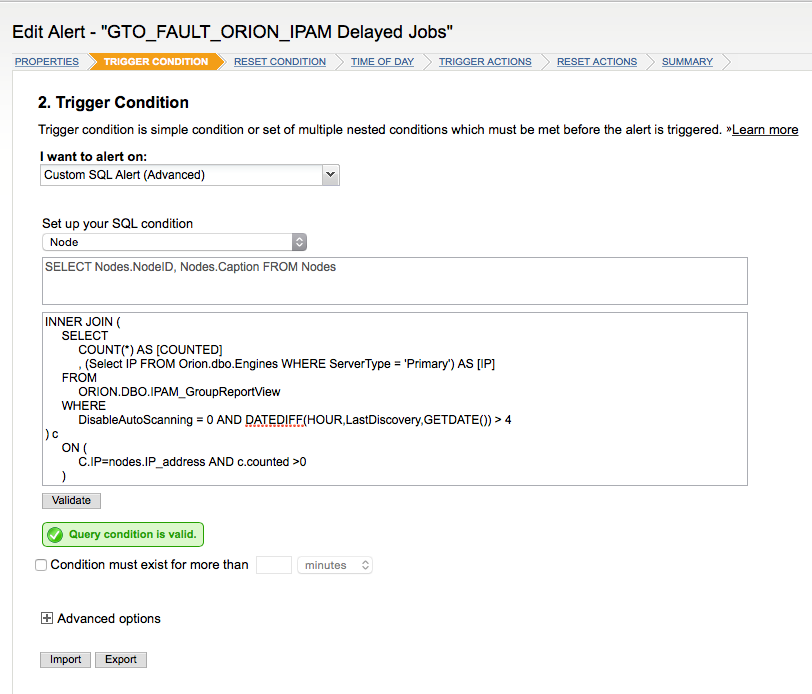Click inside the INNER JOIN SQL text area
Screen dimensions: 812x694
[395, 399]
